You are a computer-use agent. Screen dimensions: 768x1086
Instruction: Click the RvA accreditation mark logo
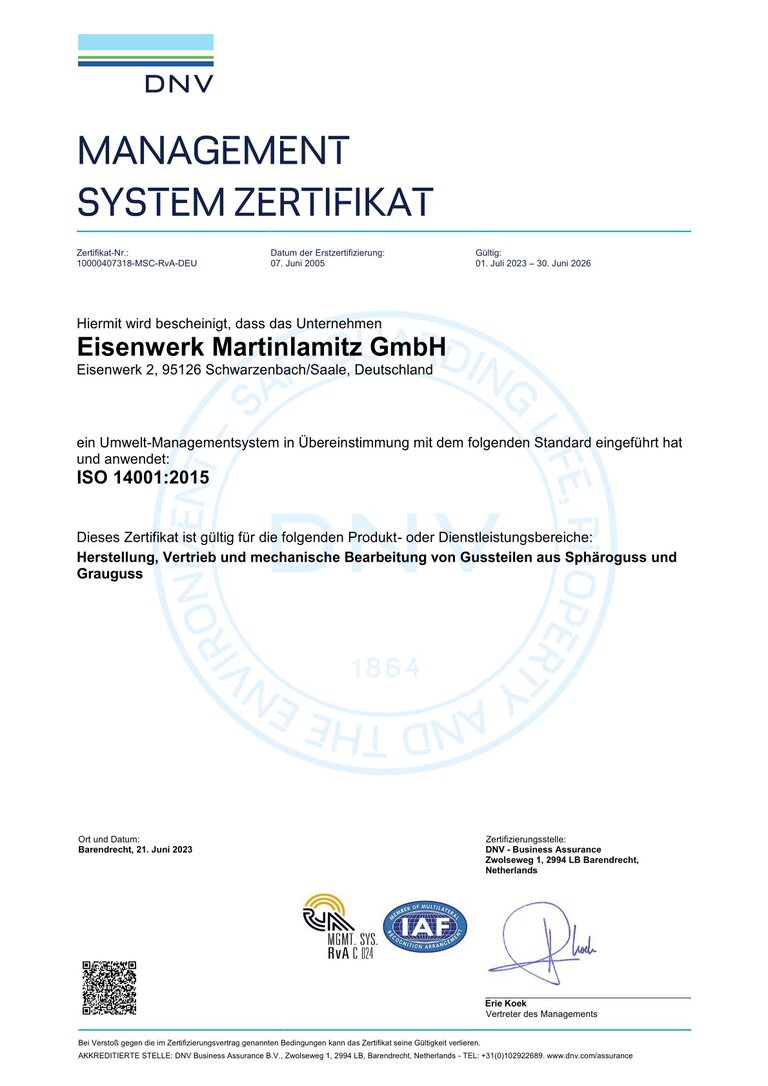[x=340, y=926]
